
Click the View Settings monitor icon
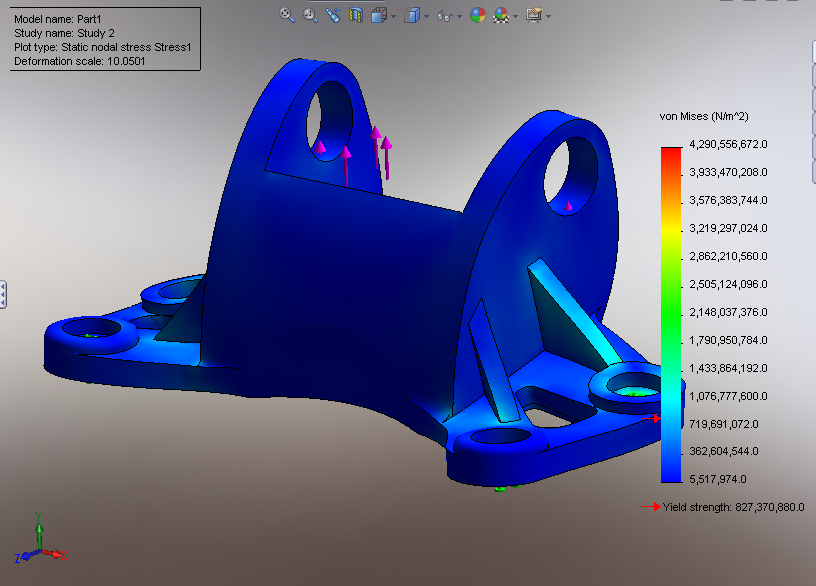click(x=533, y=14)
